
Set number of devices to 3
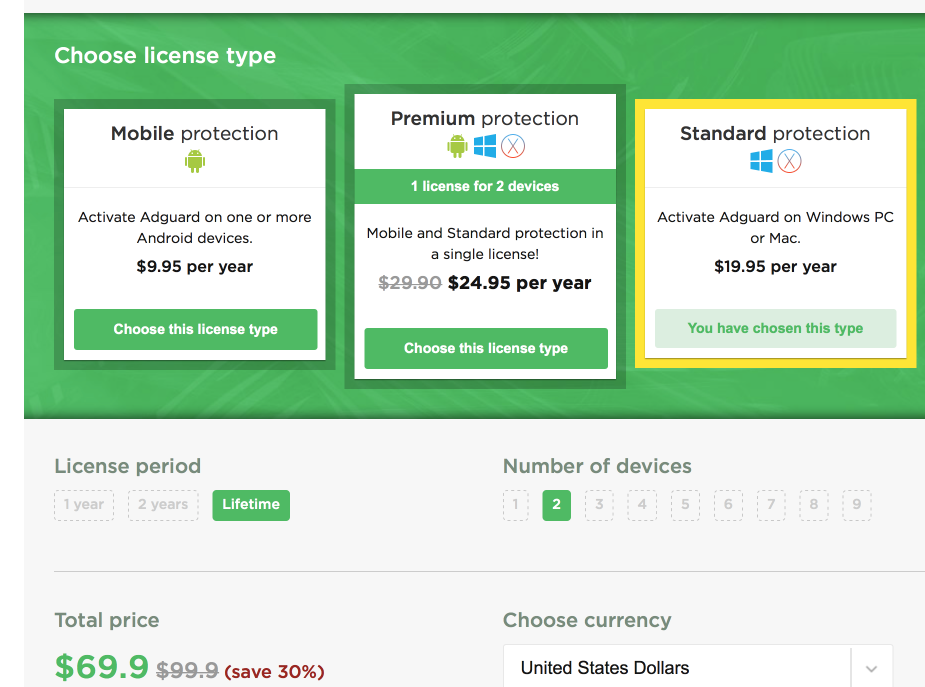tap(599, 505)
